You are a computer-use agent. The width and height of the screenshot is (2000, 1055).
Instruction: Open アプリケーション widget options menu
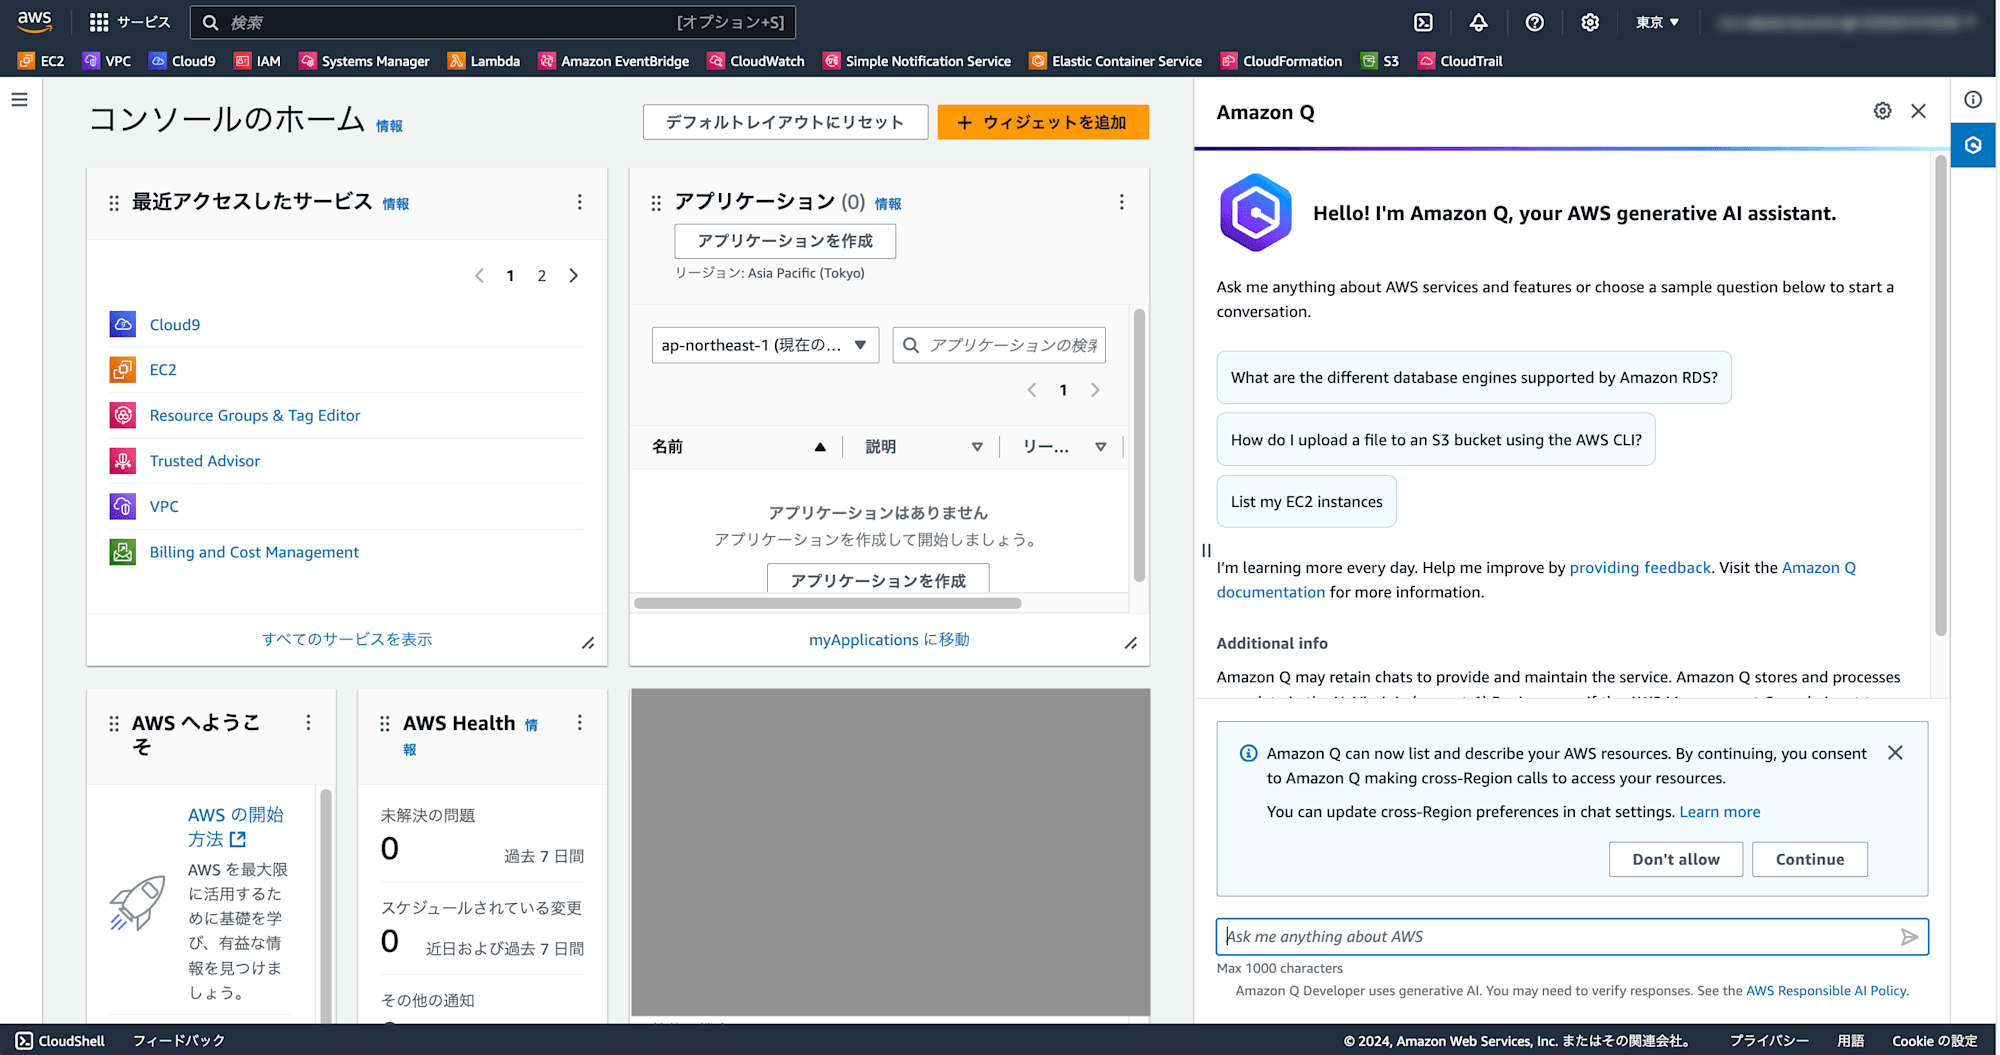[x=1121, y=202]
